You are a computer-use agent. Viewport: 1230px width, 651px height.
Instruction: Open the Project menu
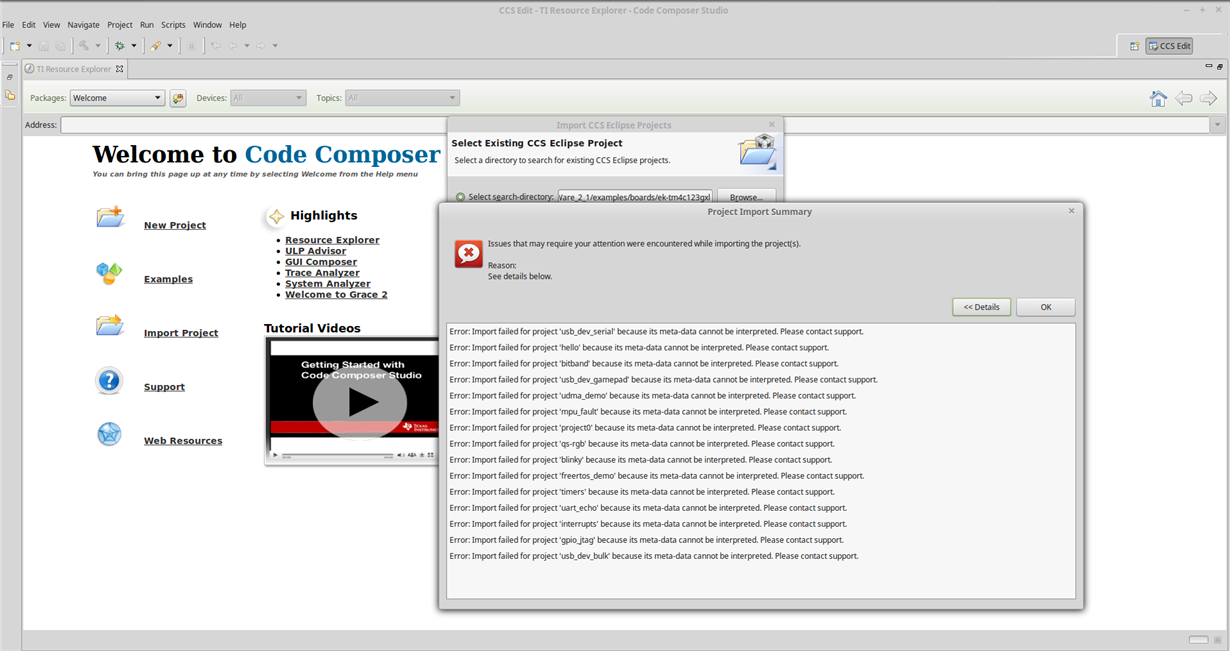point(120,24)
